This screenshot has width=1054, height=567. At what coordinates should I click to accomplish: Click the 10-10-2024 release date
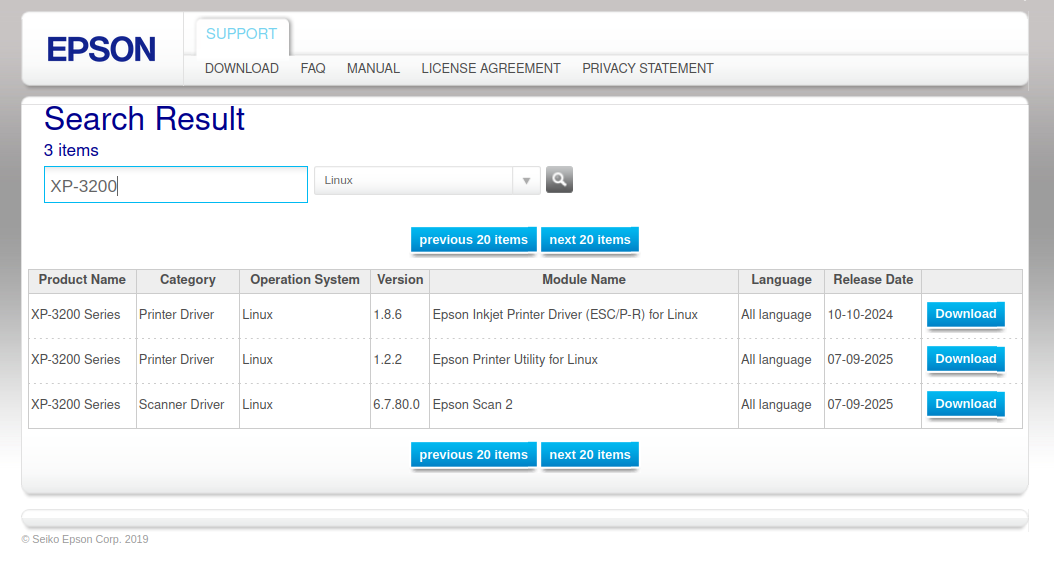pyautogui.click(x=860, y=314)
